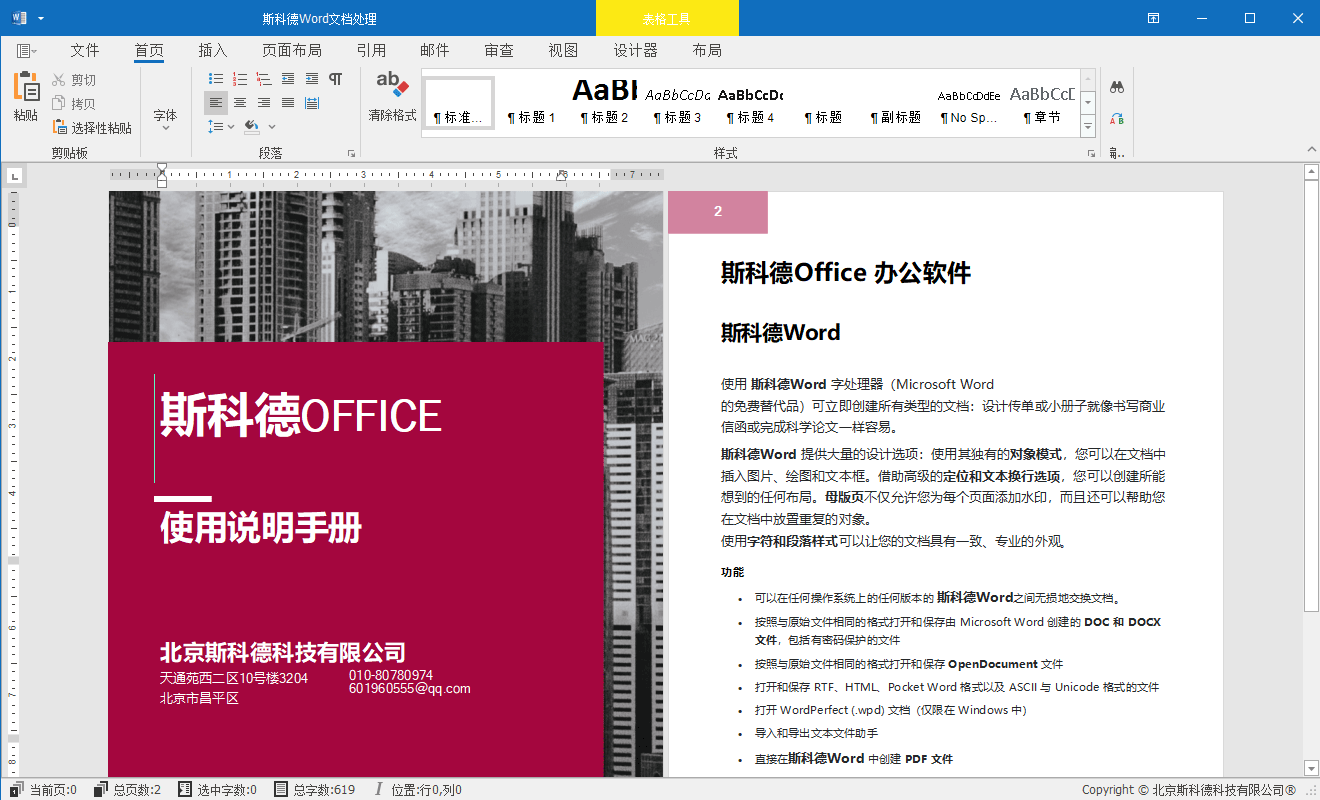Image resolution: width=1320 pixels, height=800 pixels.
Task: Toggle align text right
Action: coord(264,103)
